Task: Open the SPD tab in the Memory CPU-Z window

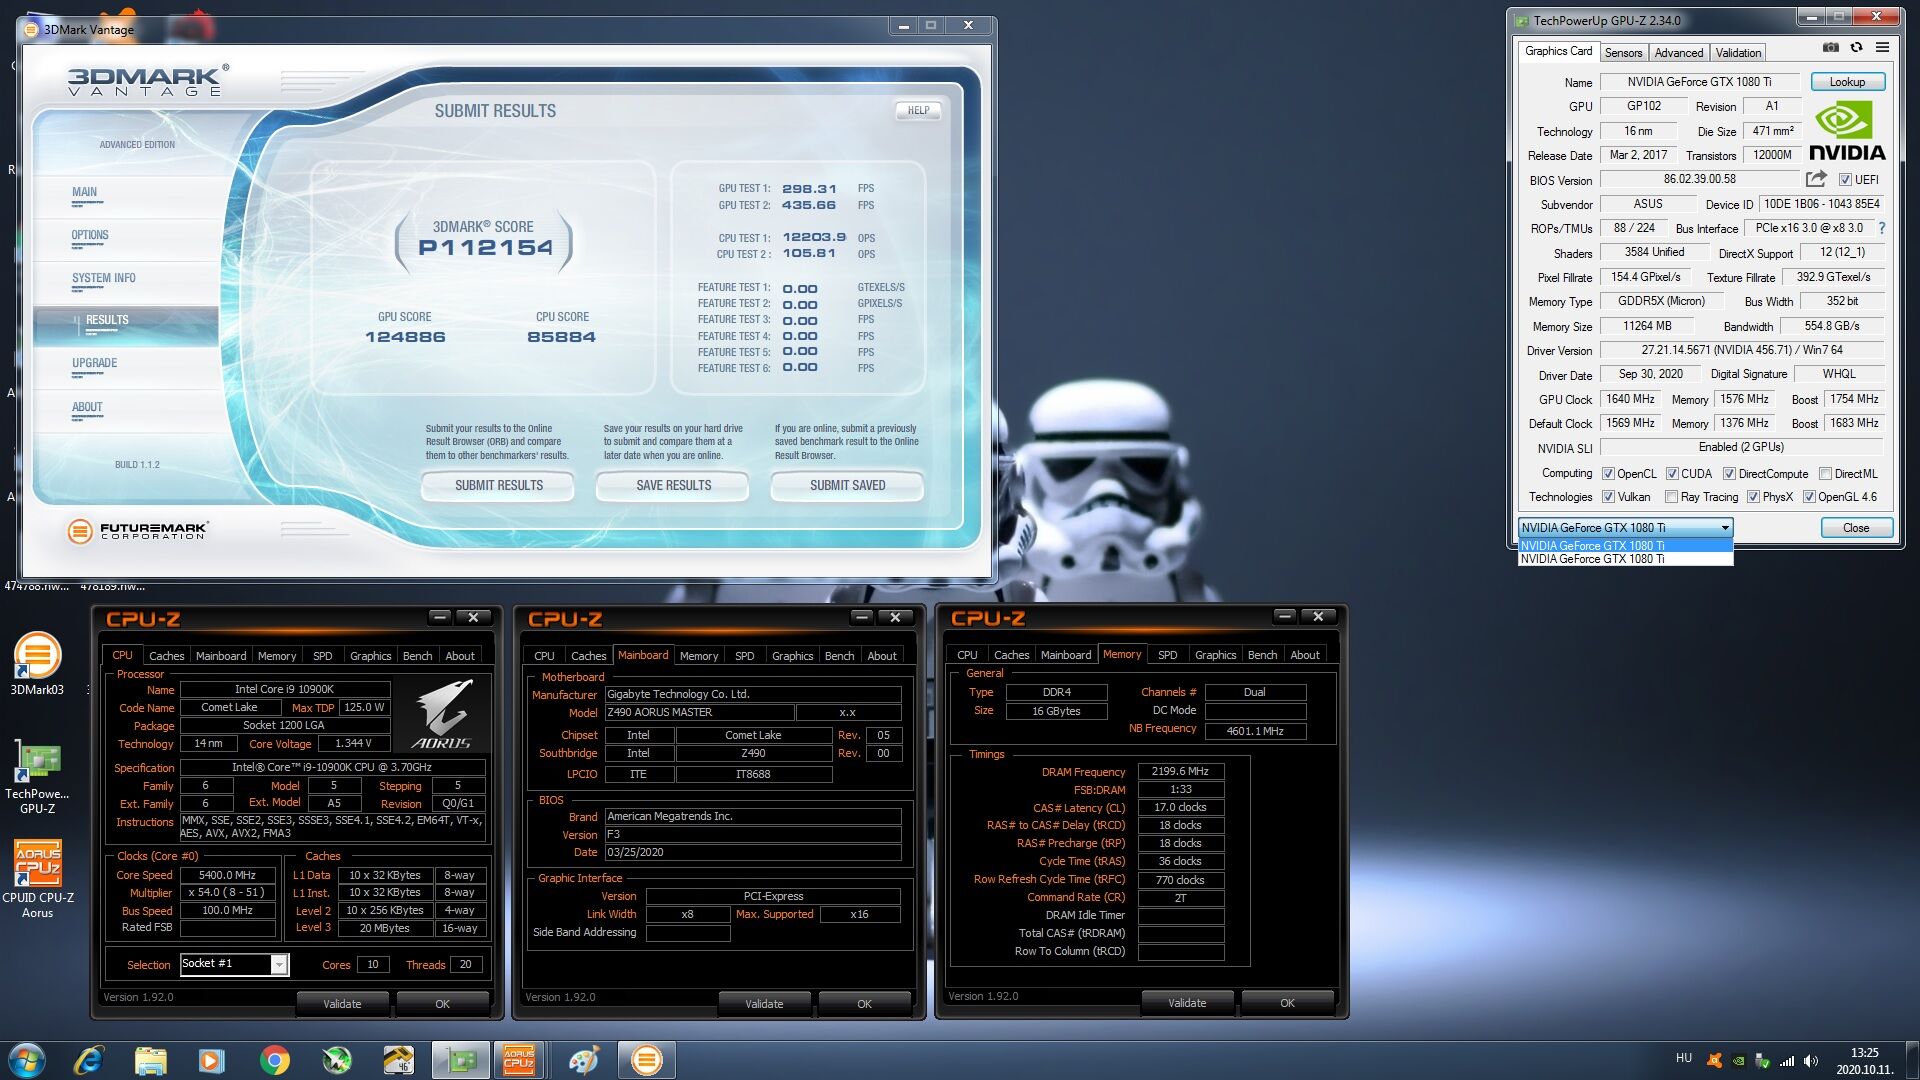Action: point(1167,655)
